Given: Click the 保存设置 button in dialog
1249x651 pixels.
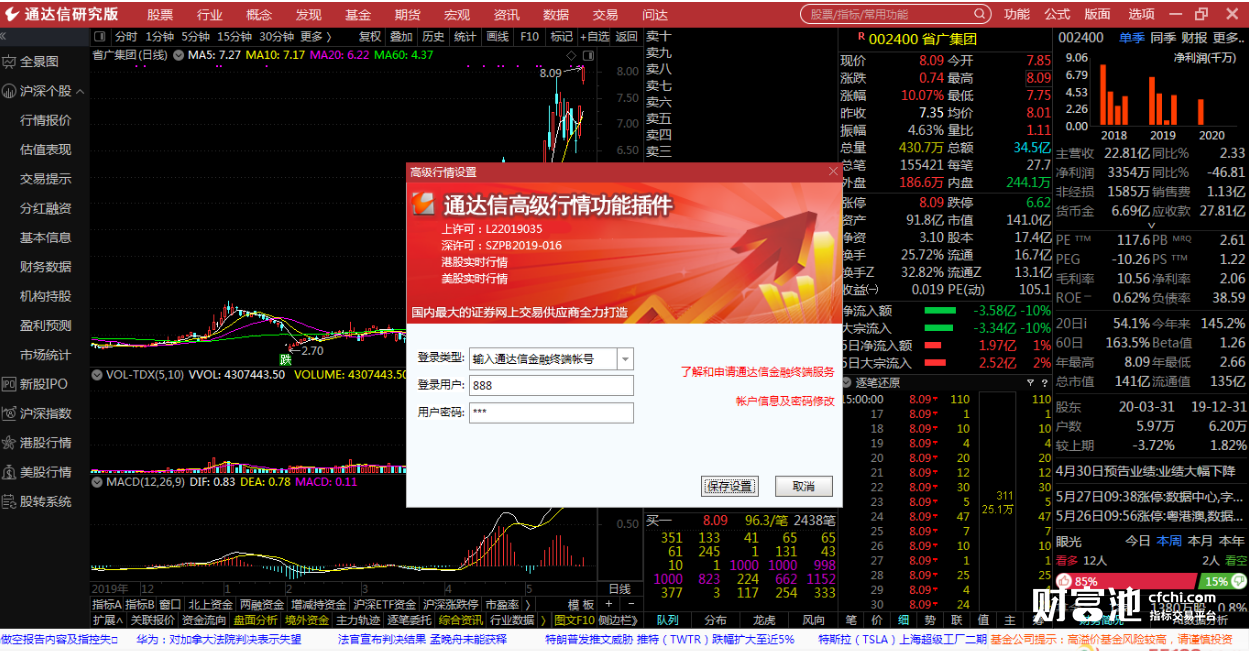Looking at the screenshot, I should [730, 486].
